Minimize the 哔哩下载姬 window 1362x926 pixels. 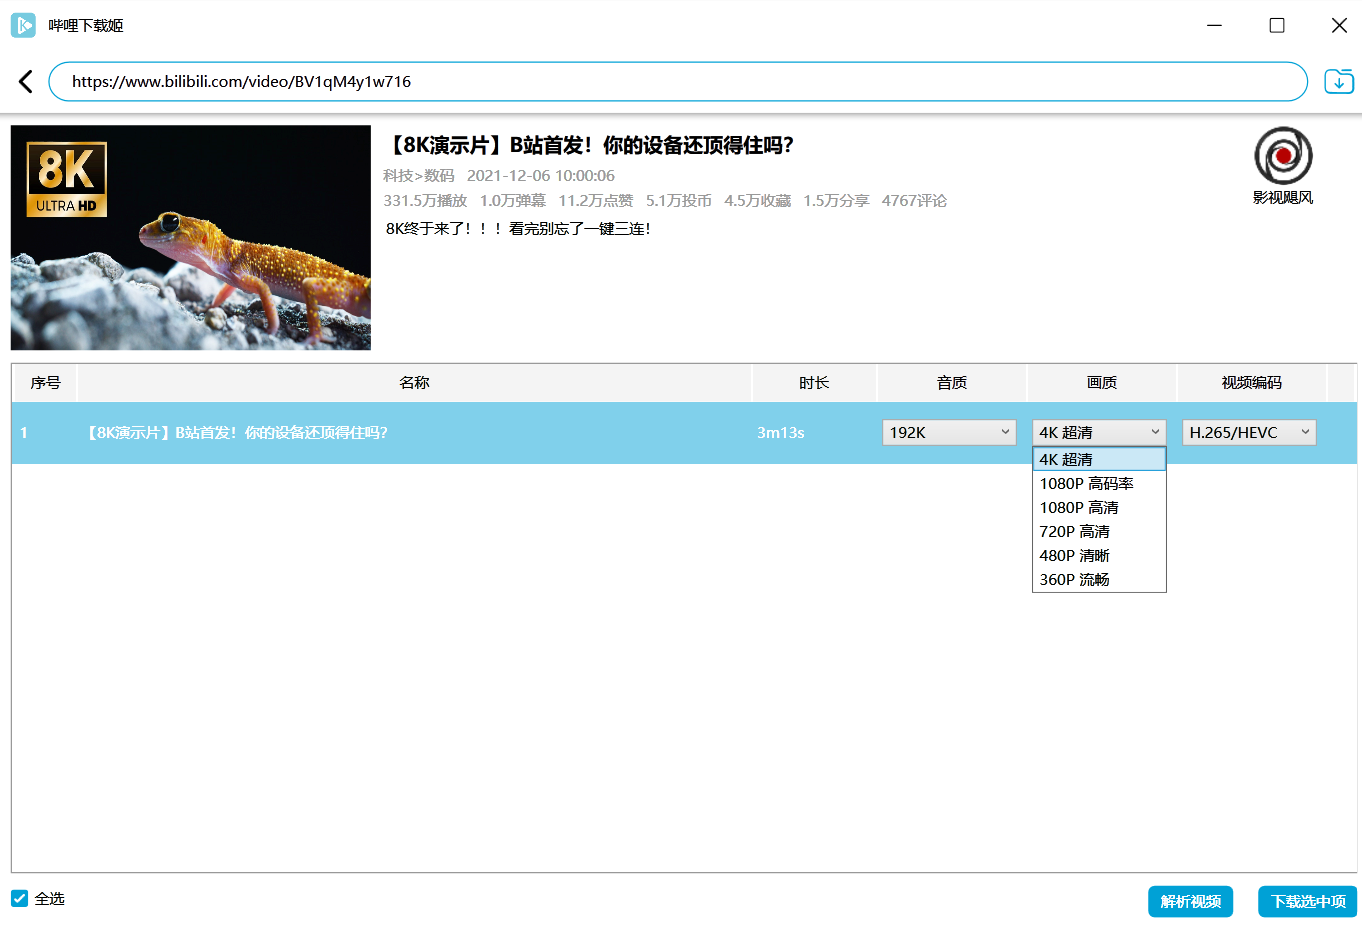(1215, 25)
